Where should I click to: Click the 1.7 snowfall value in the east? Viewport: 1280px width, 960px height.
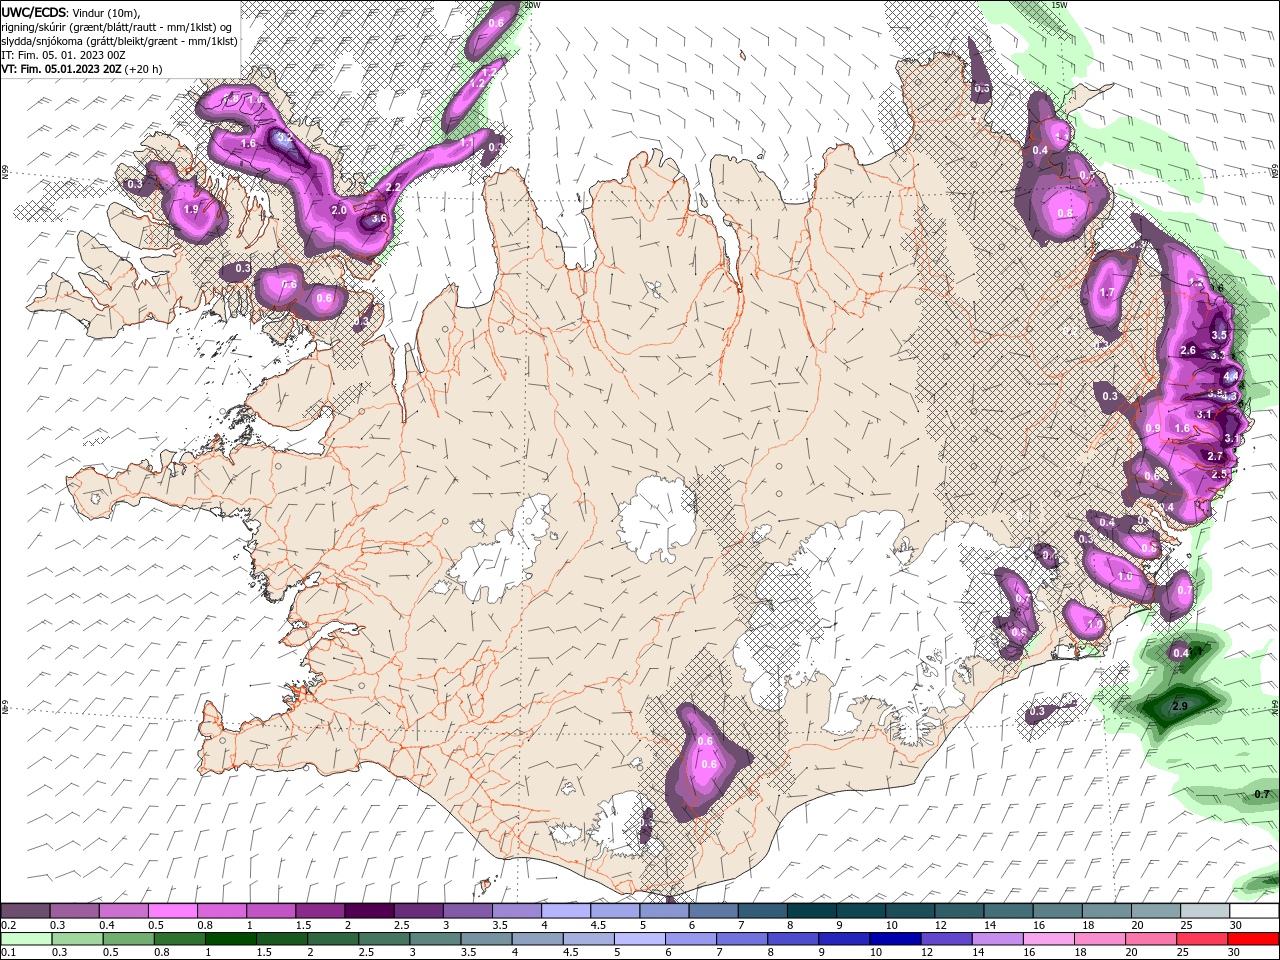(1107, 293)
